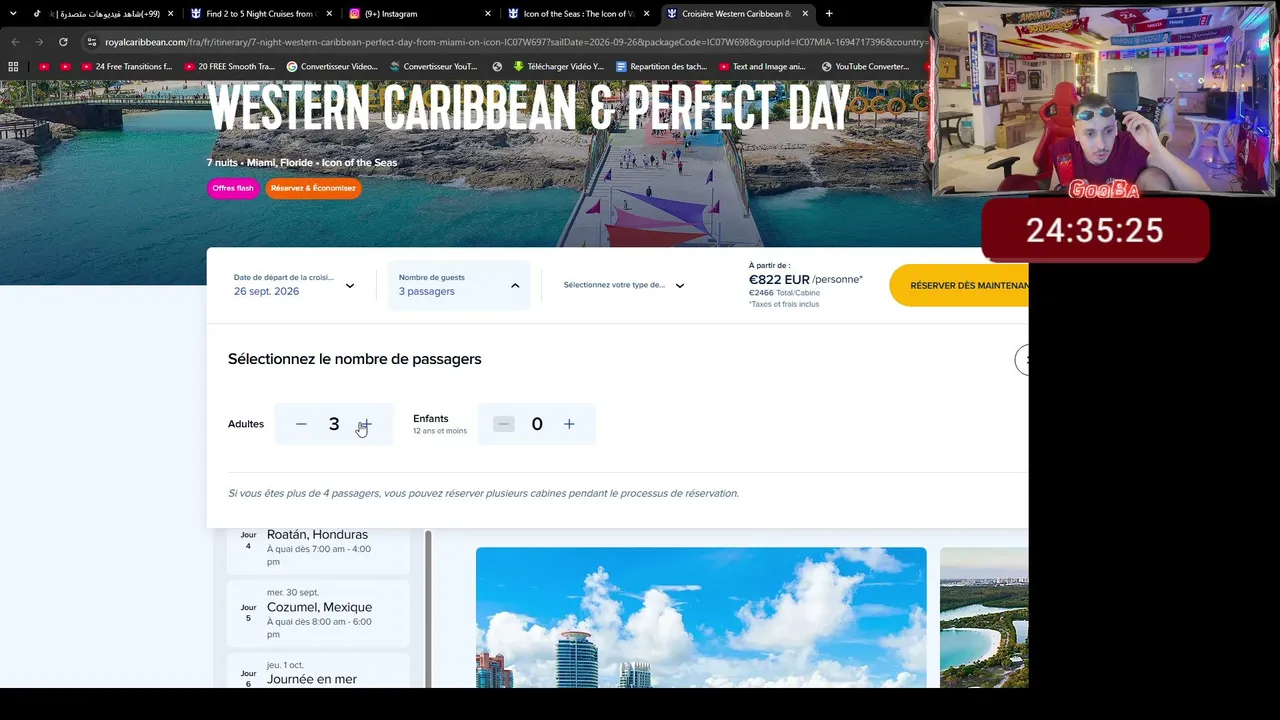Open the YouTube Converter bookmark
Image resolution: width=1280 pixels, height=720 pixels.
(x=865, y=67)
